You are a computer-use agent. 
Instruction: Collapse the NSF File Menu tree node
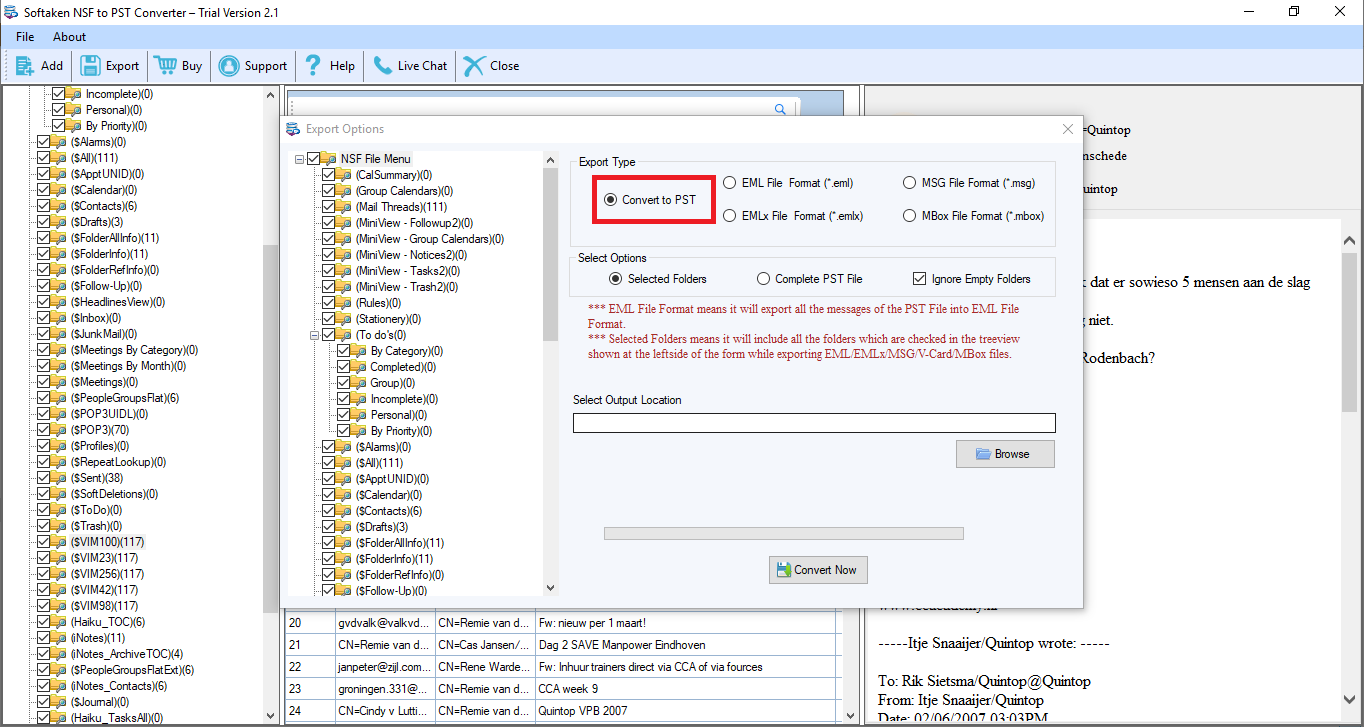(299, 158)
